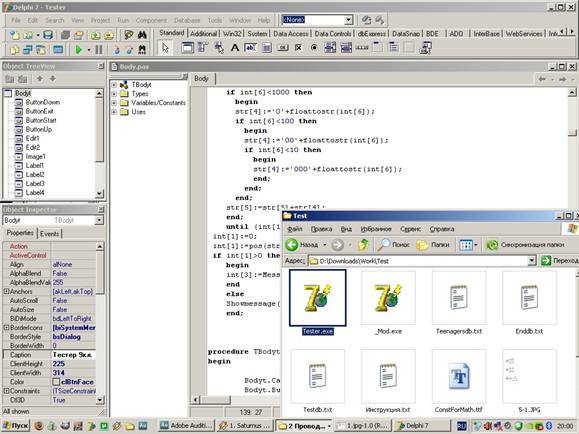Expand BorderIcons property in Object Inspector
The height and width of the screenshot is (434, 579).
coord(6,328)
